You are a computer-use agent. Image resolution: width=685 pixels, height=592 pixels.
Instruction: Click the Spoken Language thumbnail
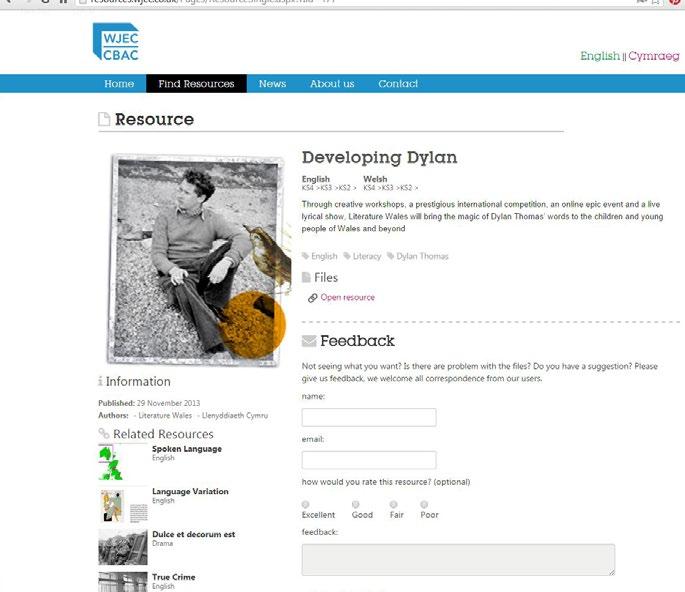pos(123,462)
